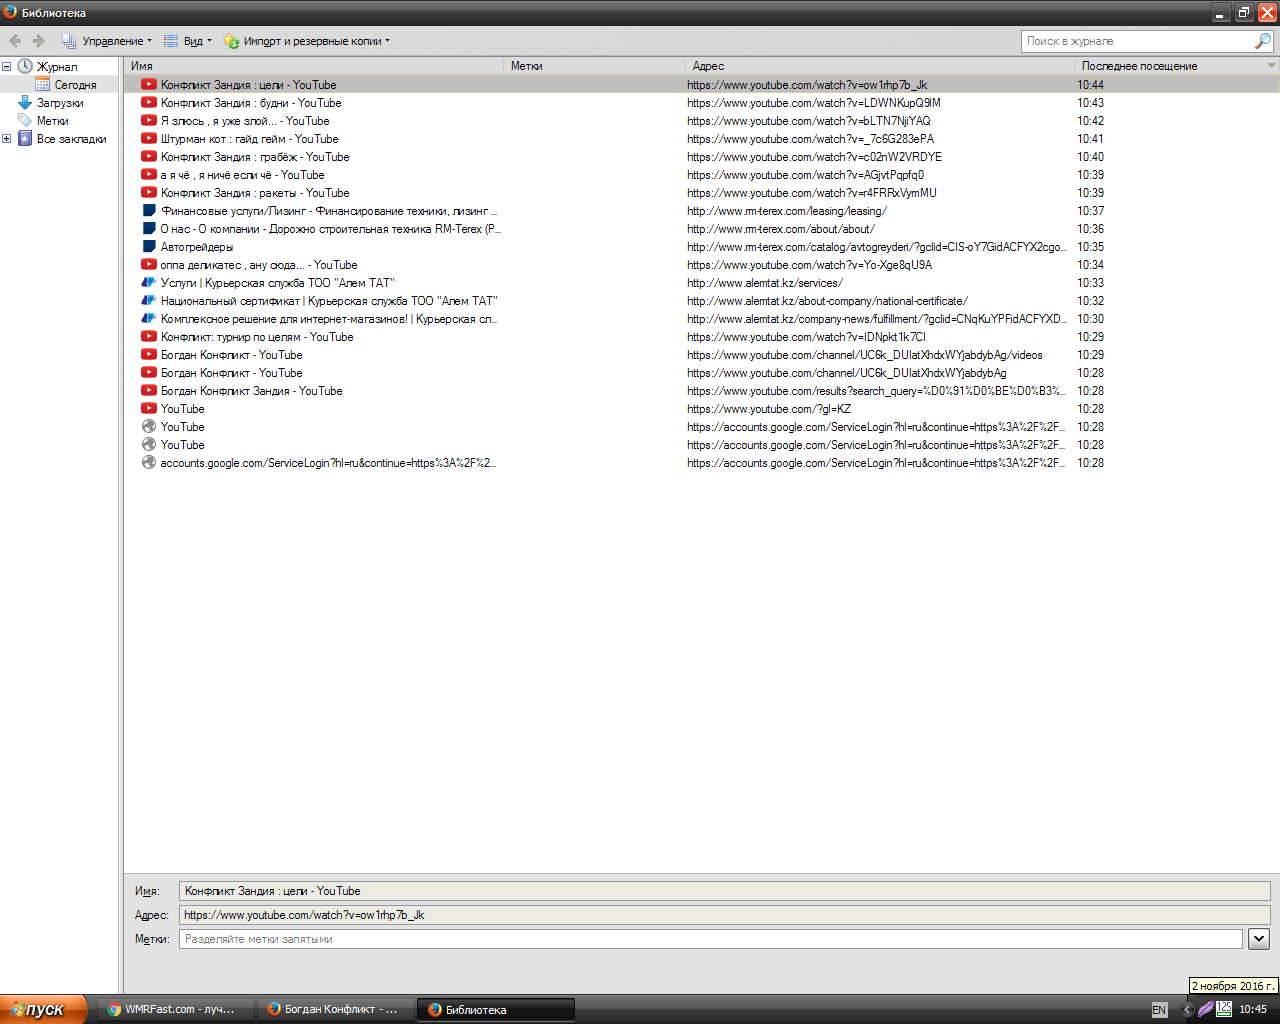Select row Штурман кот : гайд гейм
Screen dimensions: 1280x1024
point(702,139)
